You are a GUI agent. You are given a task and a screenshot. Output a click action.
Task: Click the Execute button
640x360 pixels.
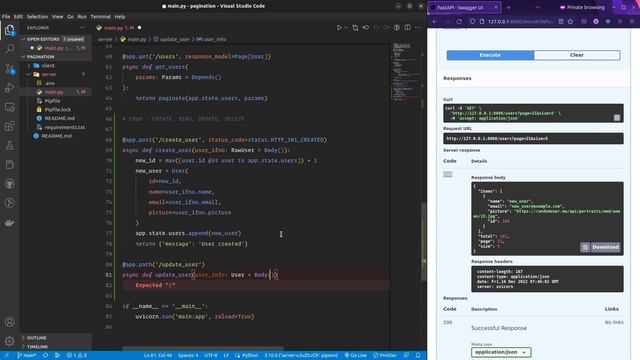point(490,55)
